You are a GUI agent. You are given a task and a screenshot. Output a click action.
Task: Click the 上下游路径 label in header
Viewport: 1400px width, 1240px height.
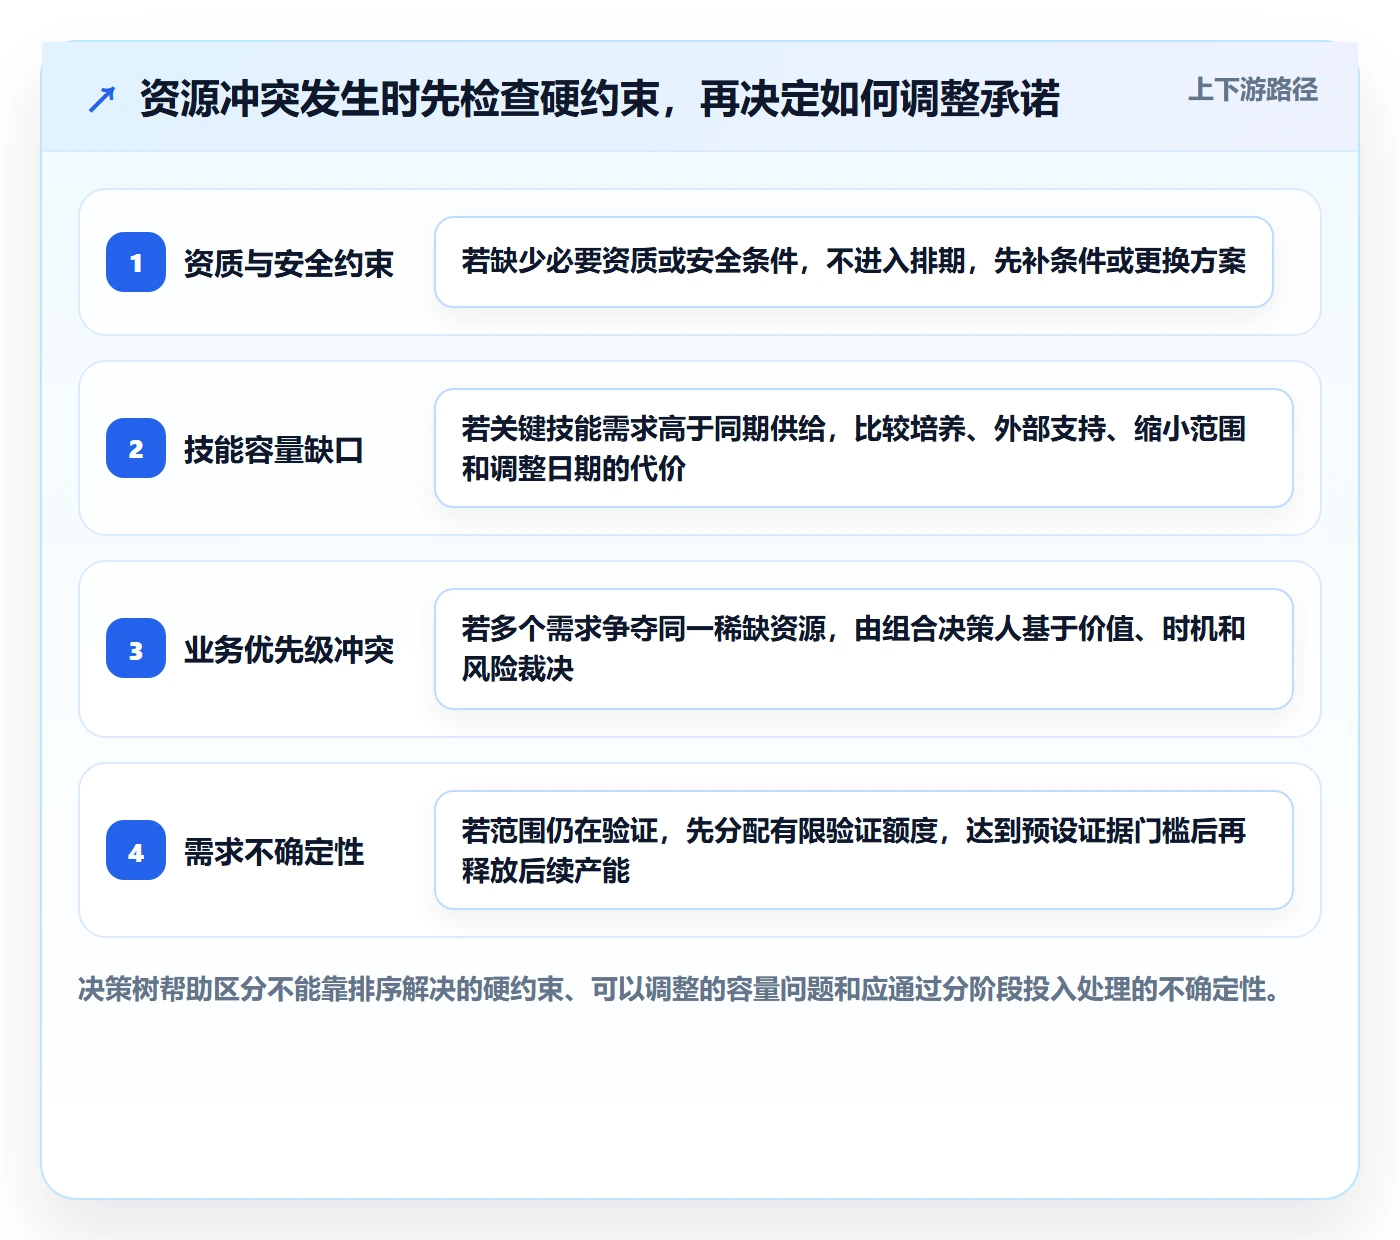(1253, 90)
